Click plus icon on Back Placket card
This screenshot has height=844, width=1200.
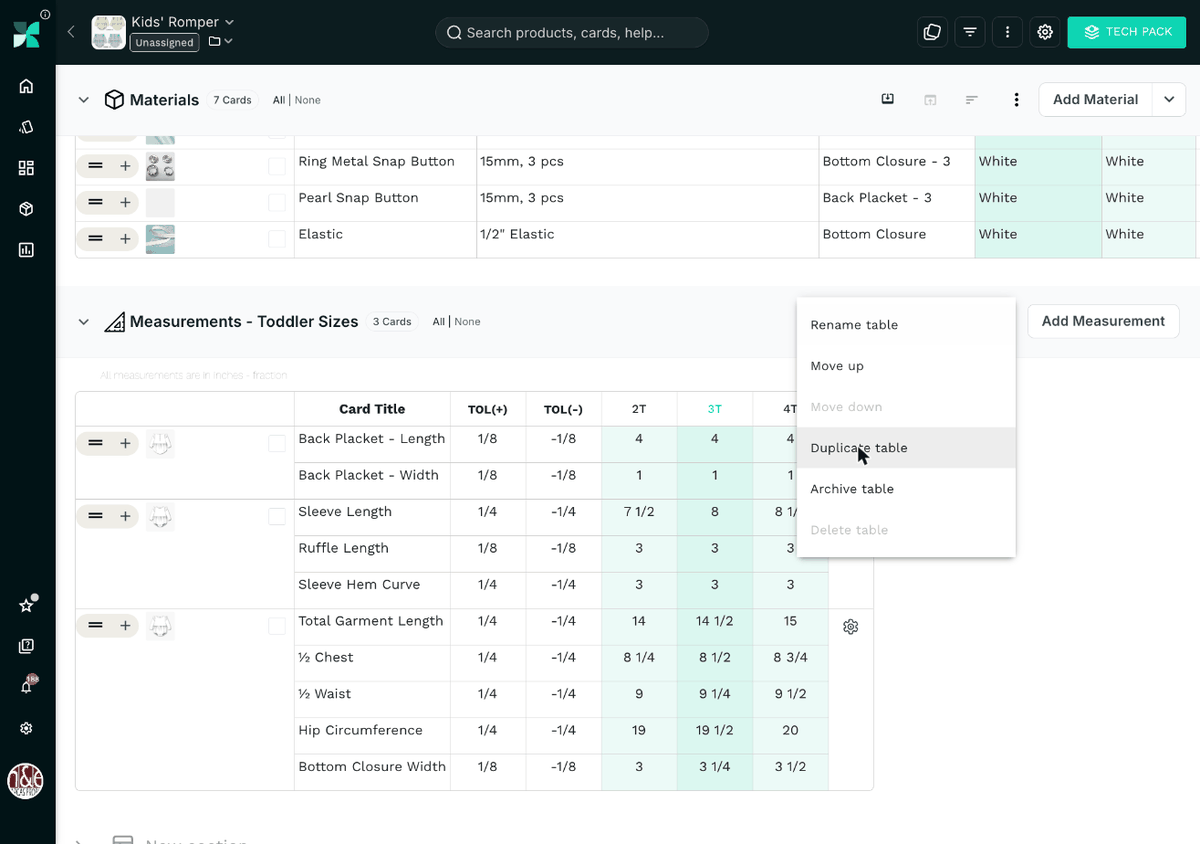(x=125, y=444)
